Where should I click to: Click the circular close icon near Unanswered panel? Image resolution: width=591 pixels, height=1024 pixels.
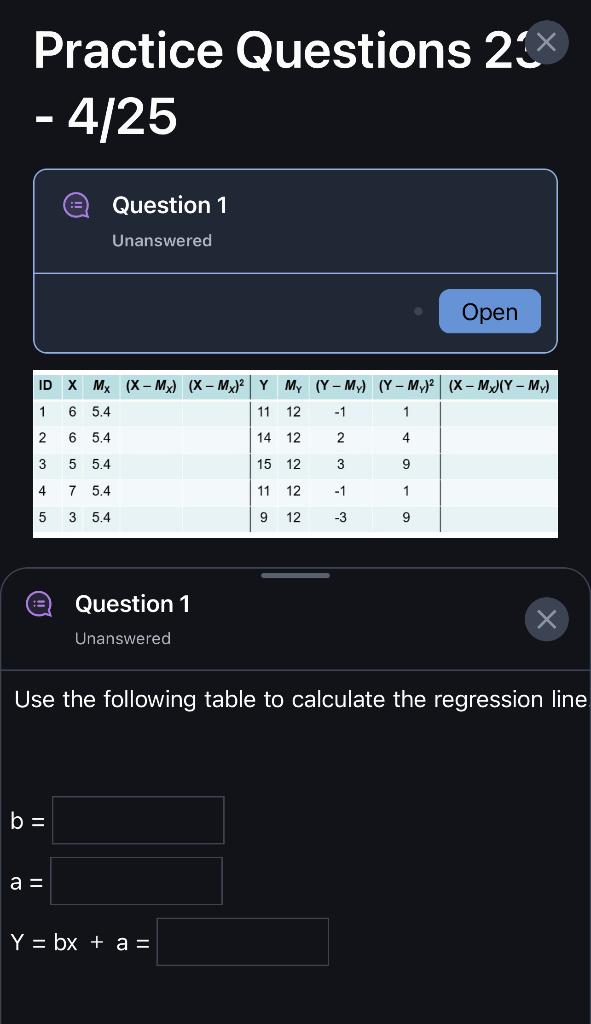coord(546,619)
